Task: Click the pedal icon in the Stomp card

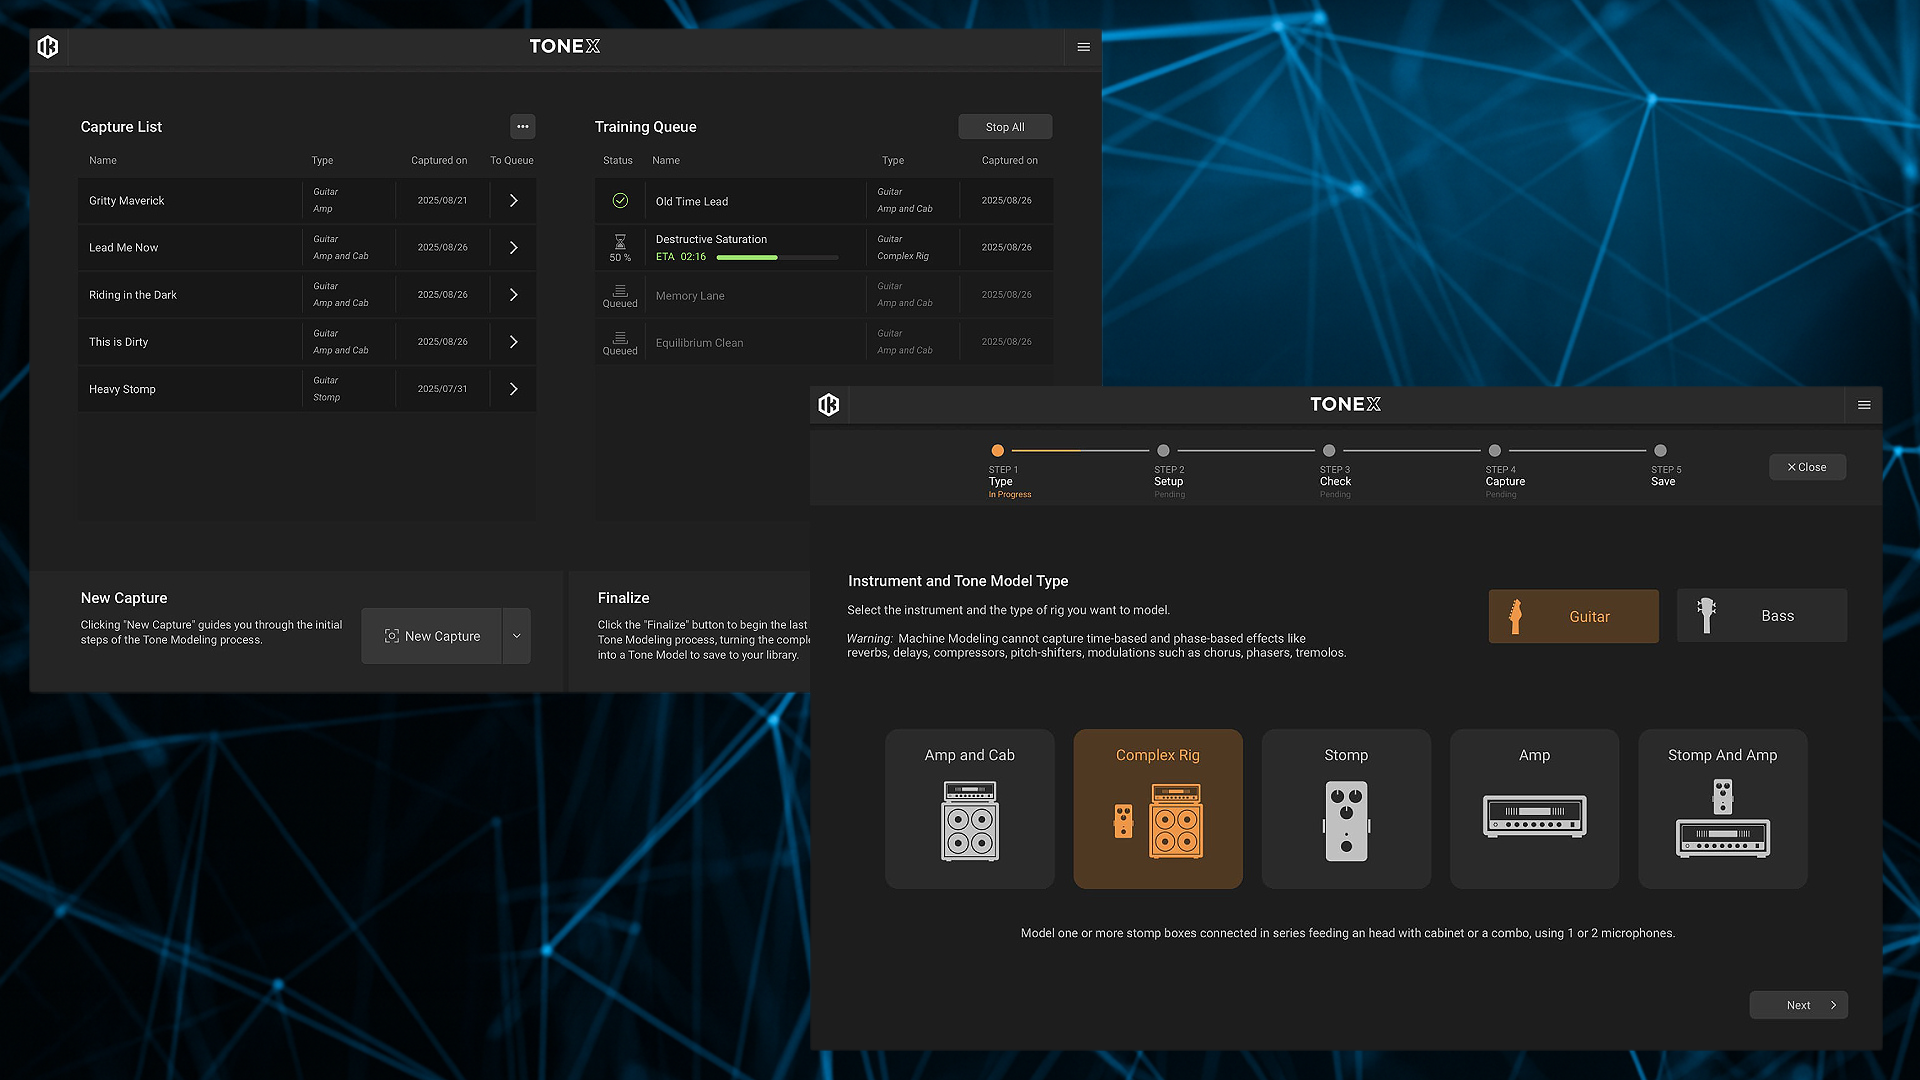Action: click(1346, 821)
